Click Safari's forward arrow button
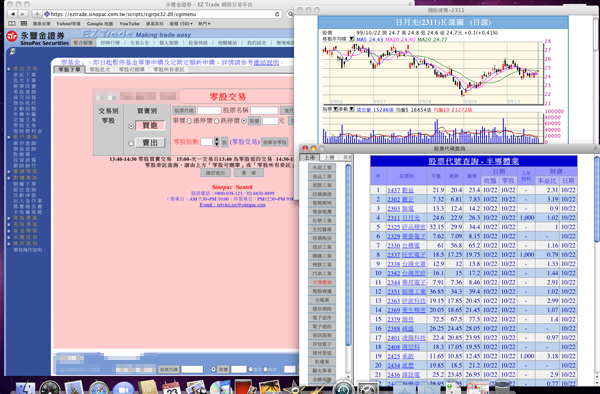600x394 pixels. point(23,14)
